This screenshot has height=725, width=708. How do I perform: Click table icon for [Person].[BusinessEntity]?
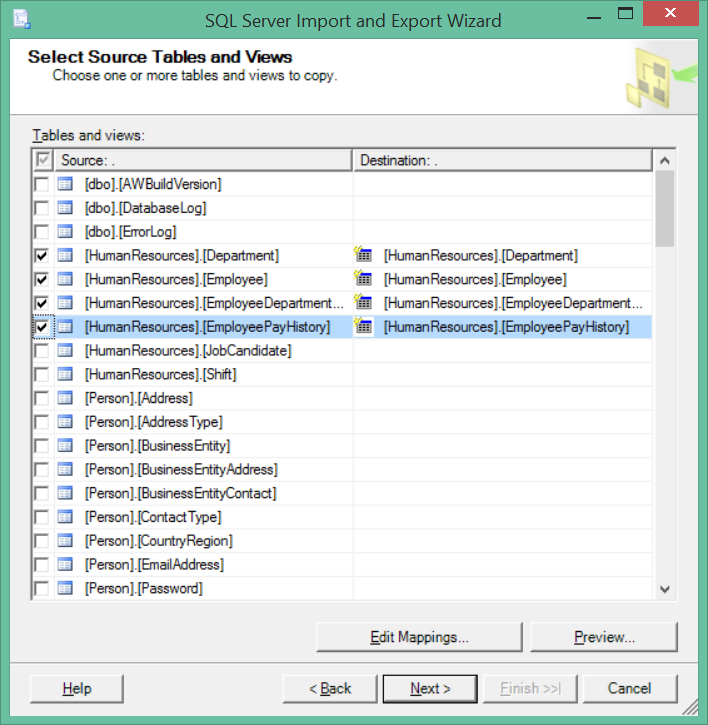65,446
